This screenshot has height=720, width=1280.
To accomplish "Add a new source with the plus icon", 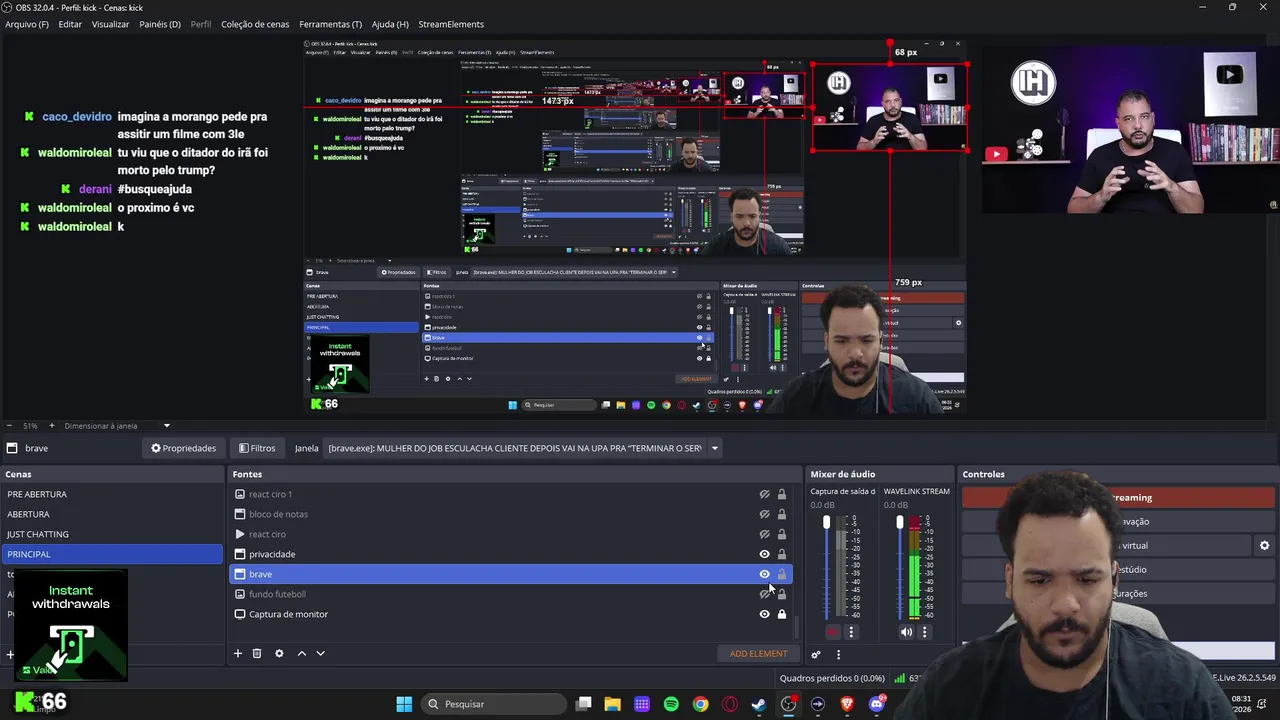I will click(238, 653).
